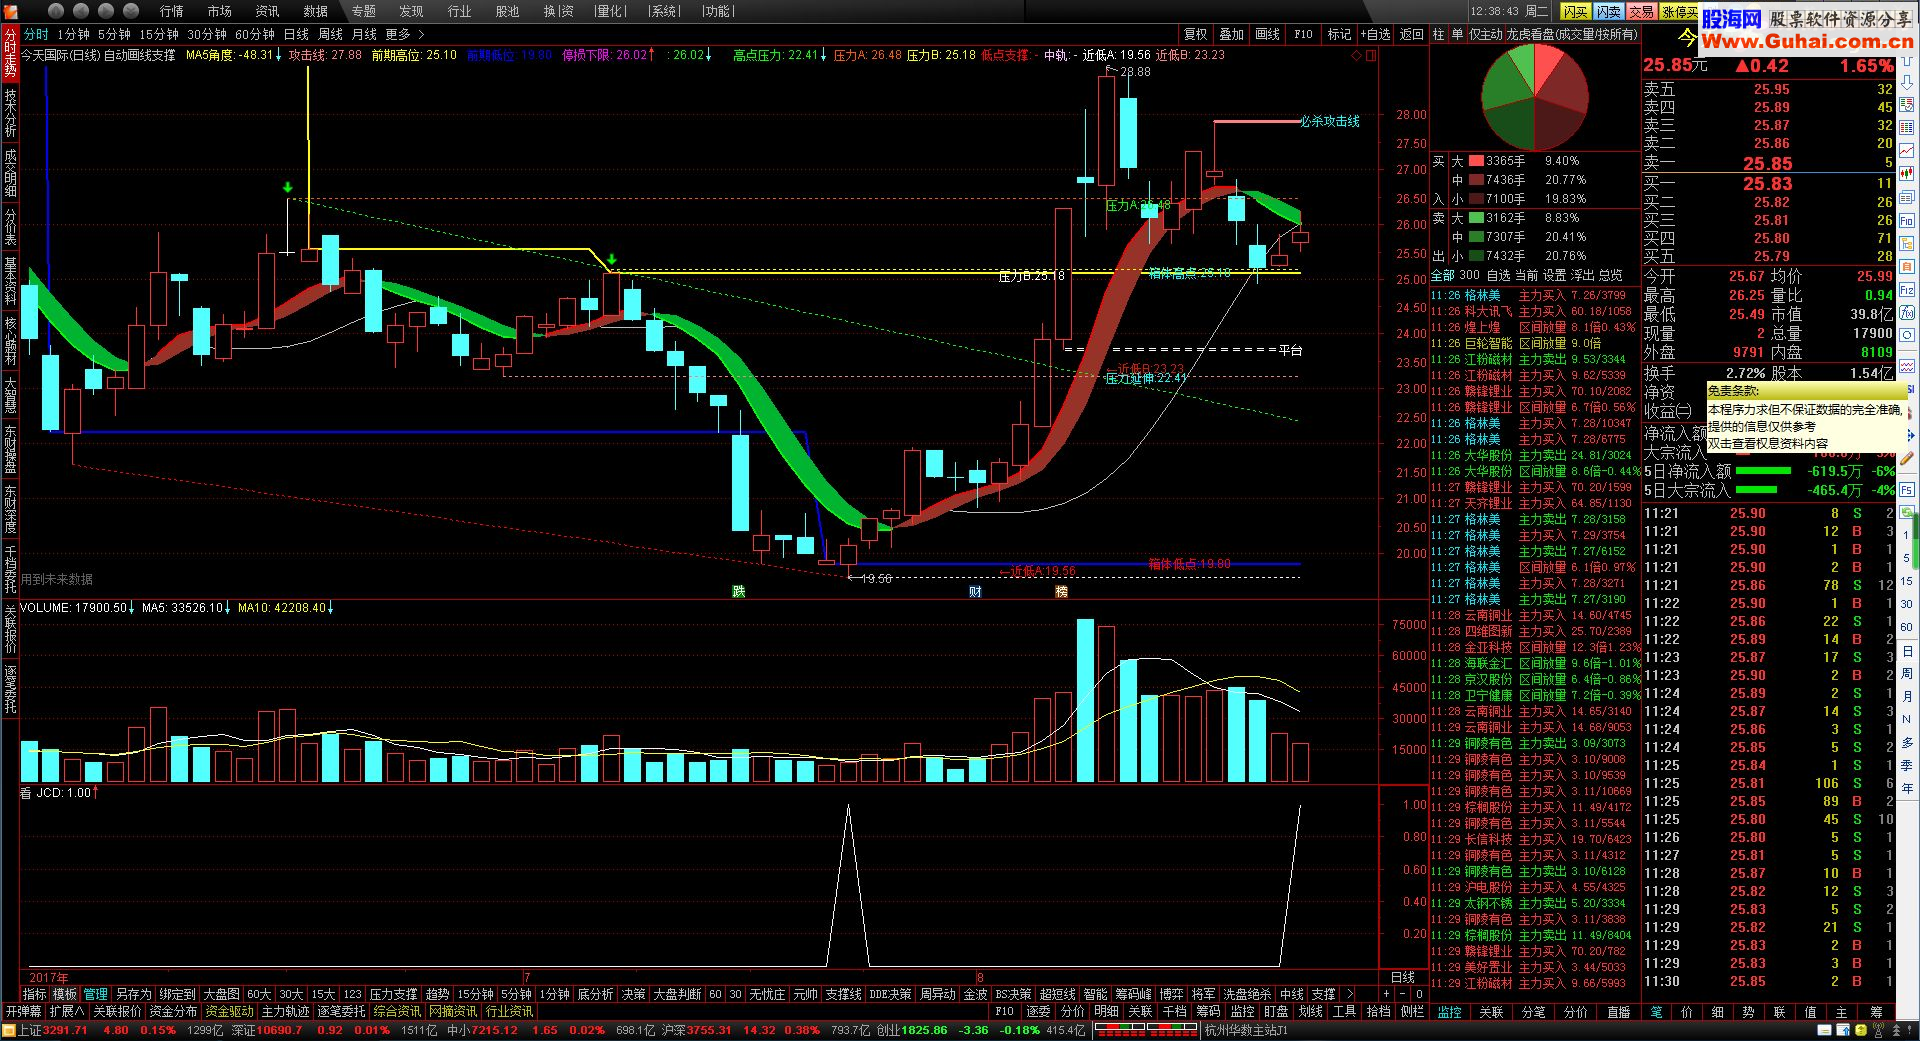Screen dimensions: 1920x1041
Task: Select the 笔 tab at bottom right
Action: pyautogui.click(x=1656, y=1012)
